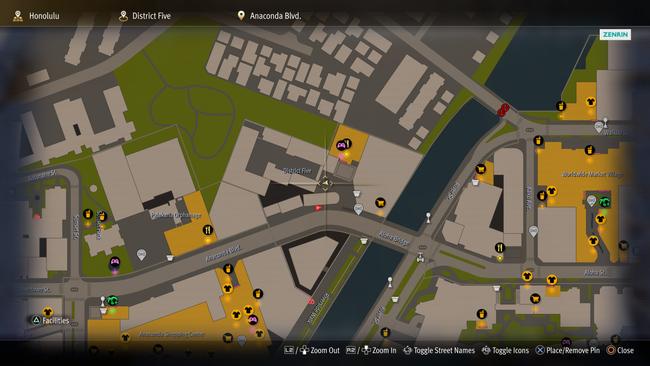The width and height of the screenshot is (650, 366).
Task: Click the ZENRIN logo badge
Action: pyautogui.click(x=615, y=34)
